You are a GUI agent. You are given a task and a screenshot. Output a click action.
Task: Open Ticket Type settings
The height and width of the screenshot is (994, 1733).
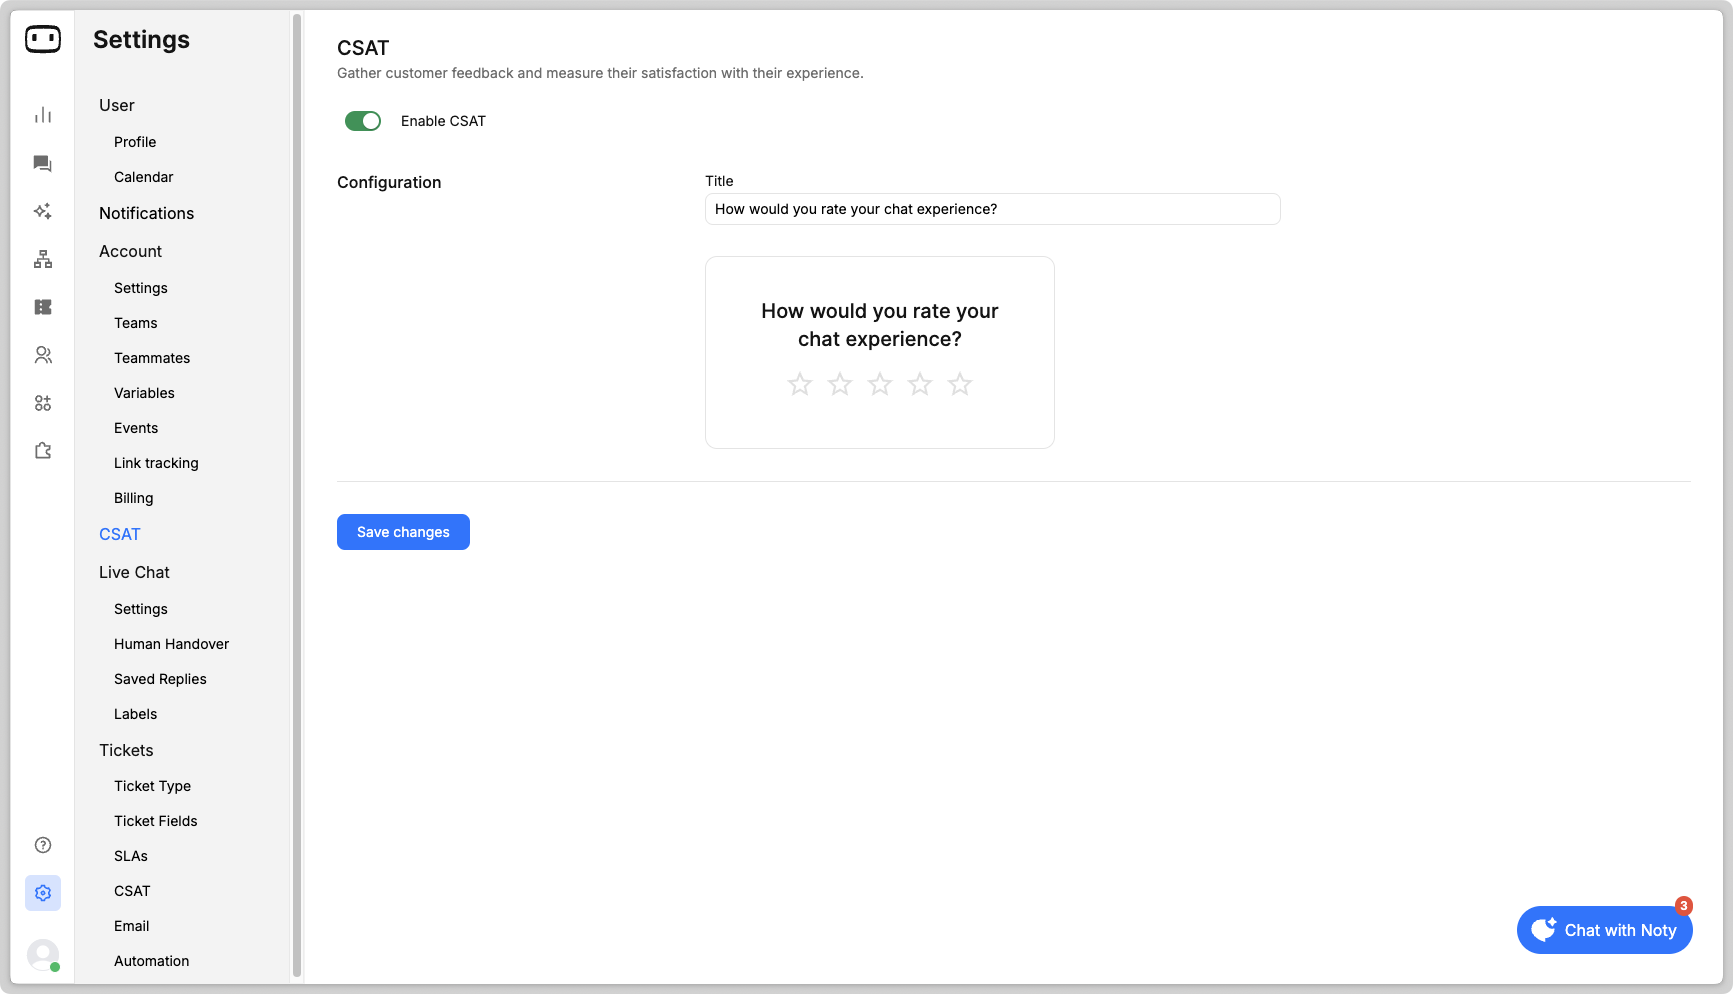[152, 786]
